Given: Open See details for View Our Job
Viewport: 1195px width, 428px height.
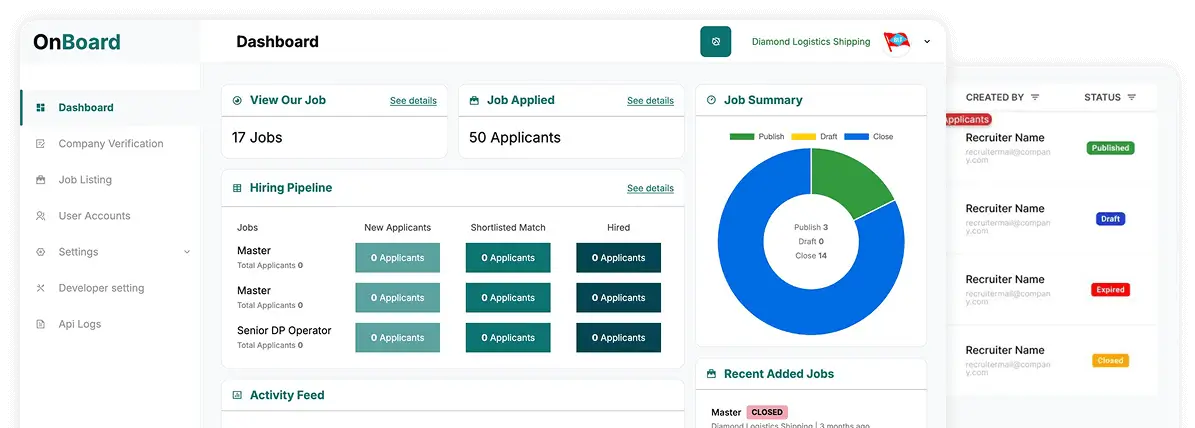Looking at the screenshot, I should (413, 101).
